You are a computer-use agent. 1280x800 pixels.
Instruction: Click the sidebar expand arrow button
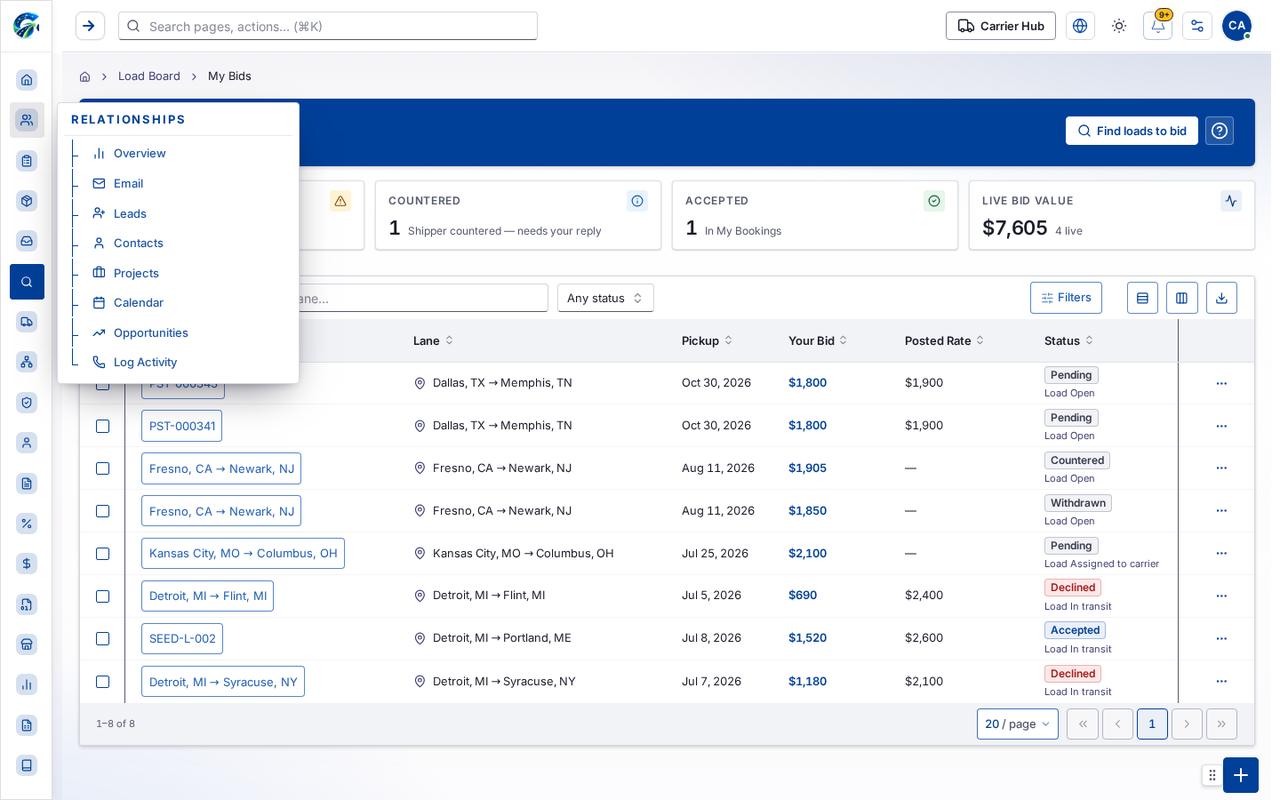[x=89, y=26]
